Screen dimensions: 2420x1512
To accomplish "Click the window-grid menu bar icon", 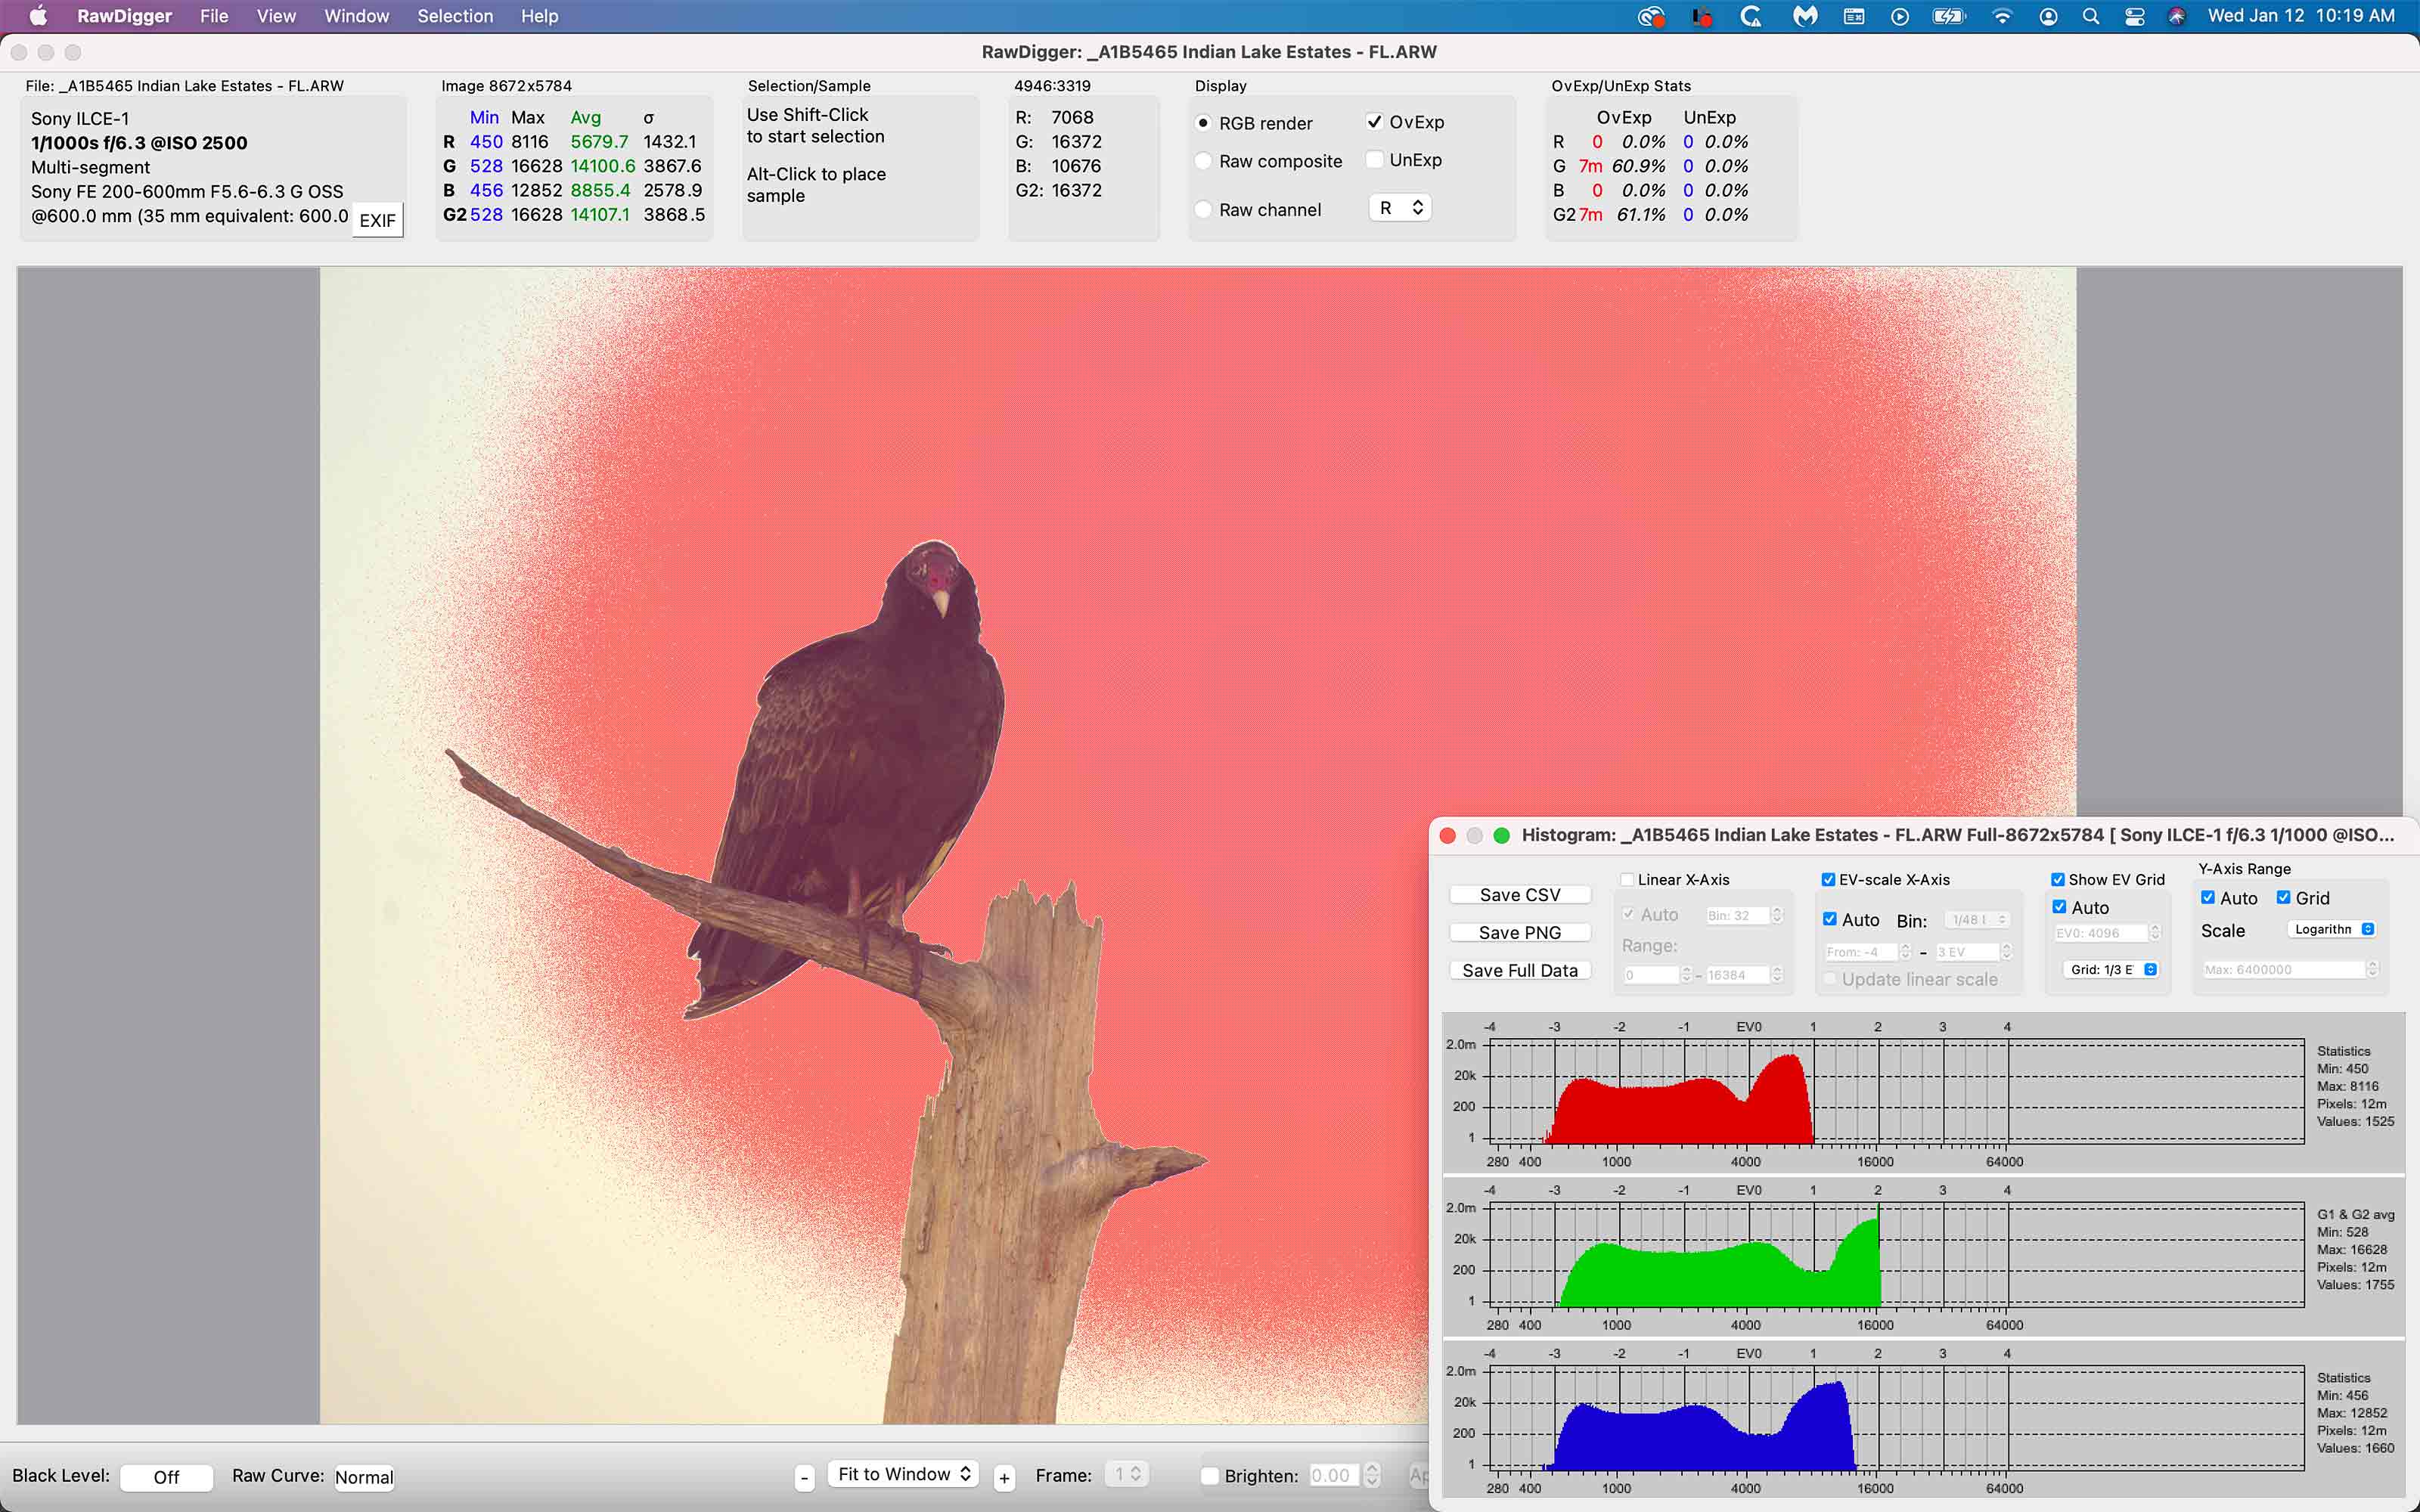I will pos(1854,16).
